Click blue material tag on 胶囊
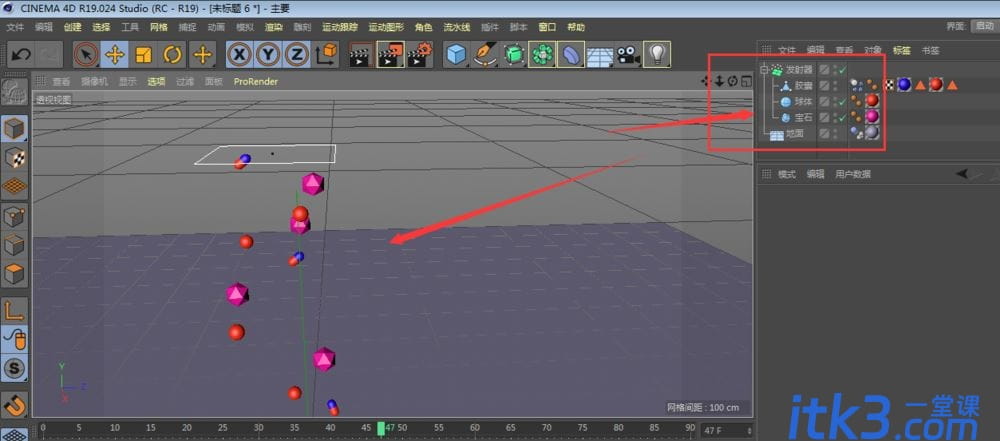Screen dimensions: 1000x441 [x=904, y=85]
